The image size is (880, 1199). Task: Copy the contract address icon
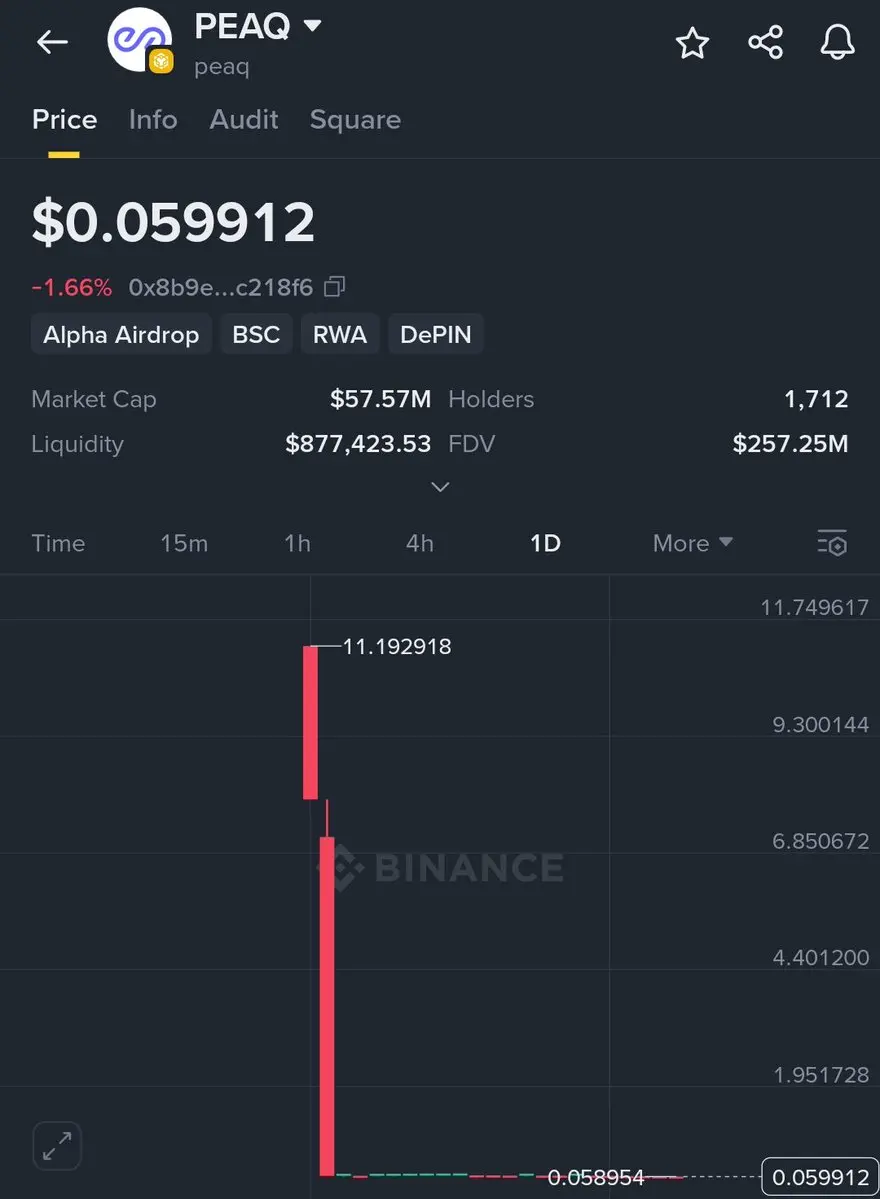335,287
